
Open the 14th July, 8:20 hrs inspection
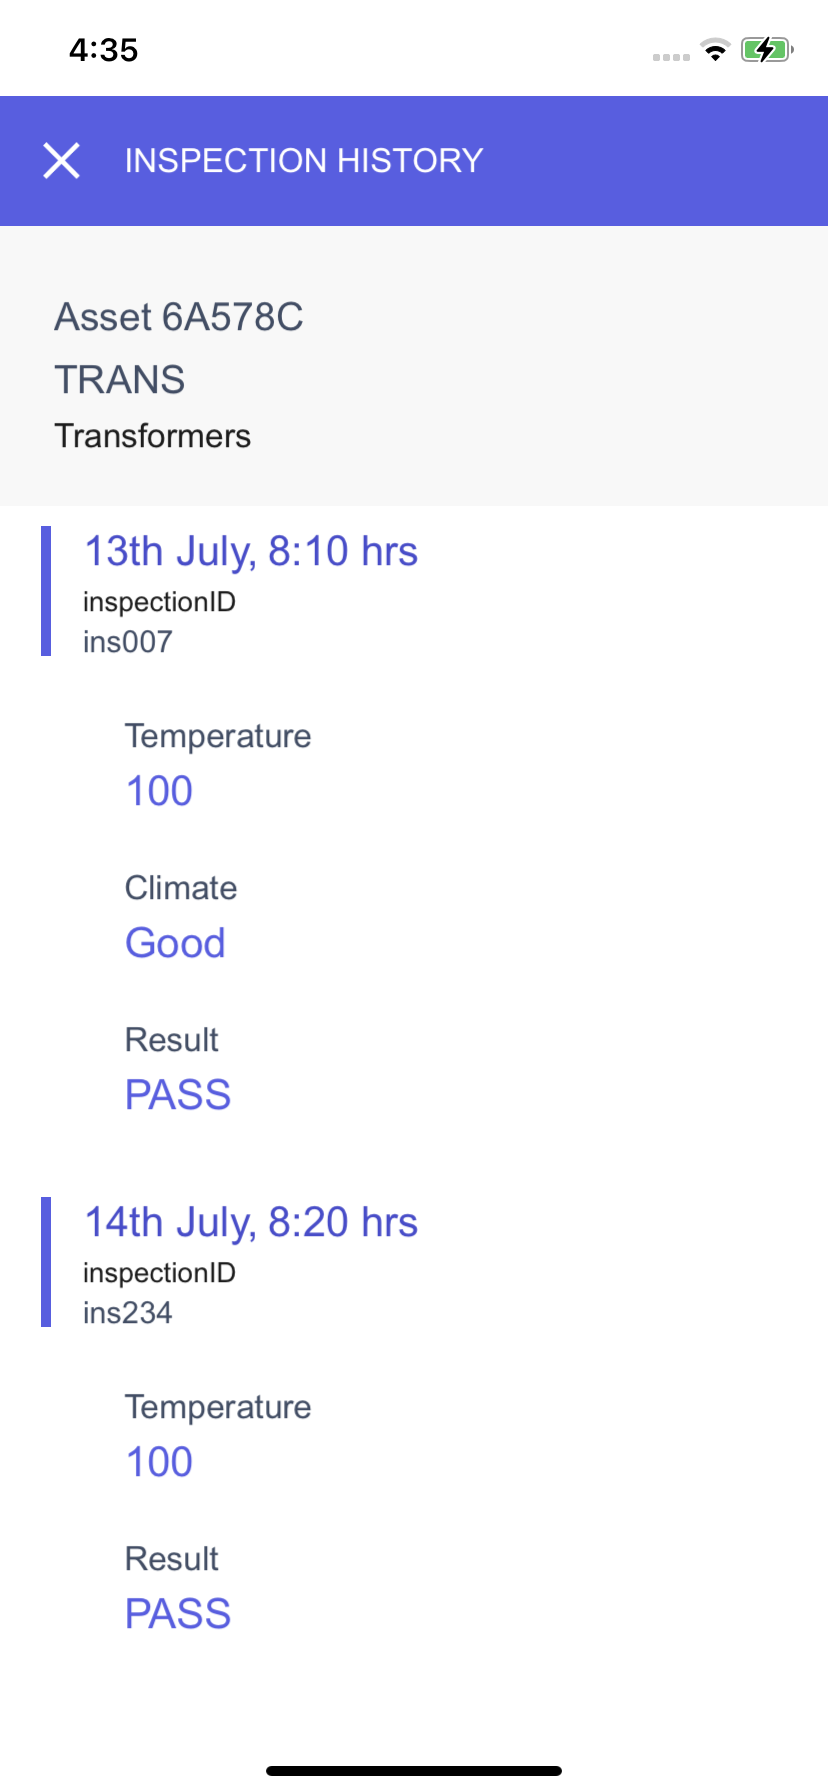click(251, 1222)
